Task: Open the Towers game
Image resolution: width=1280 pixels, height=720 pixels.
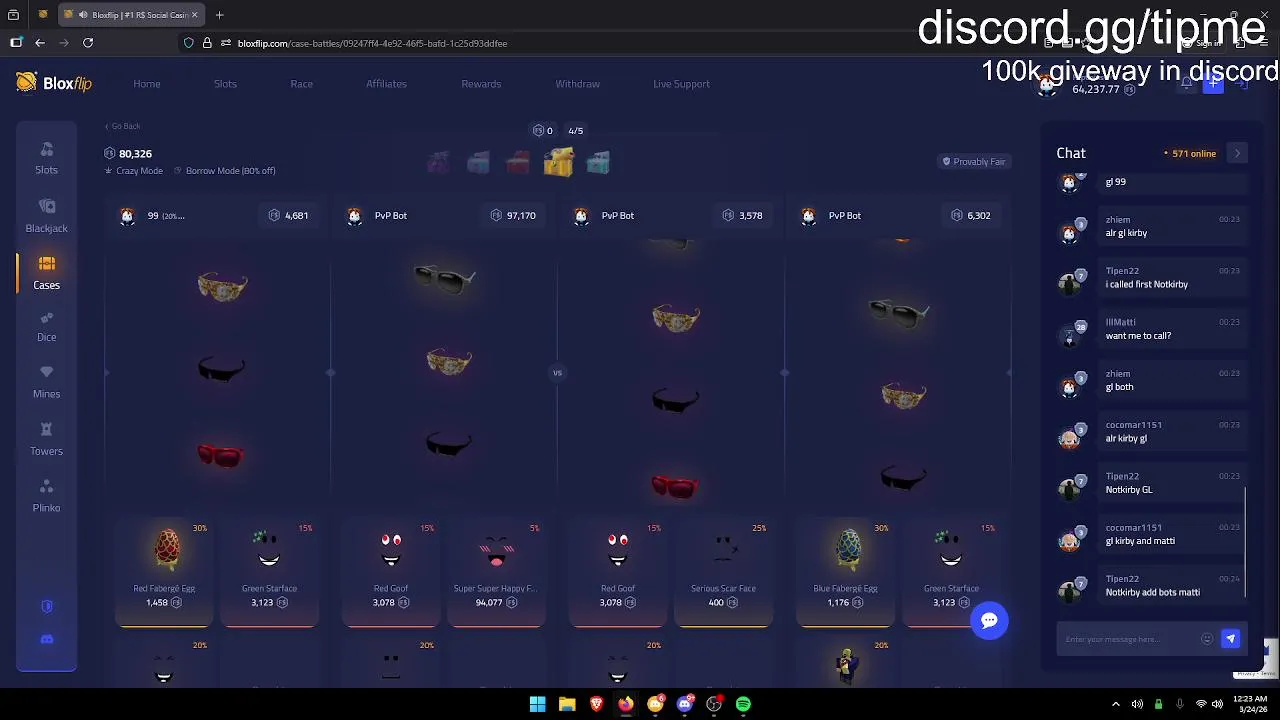Action: 46,439
